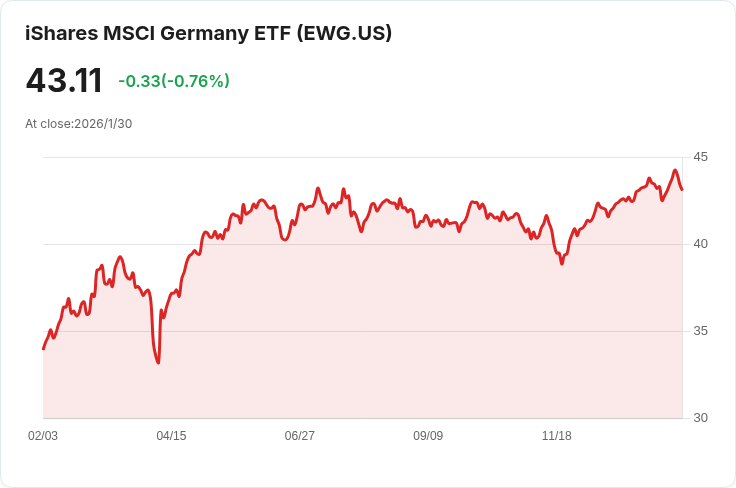736x488 pixels.
Task: Click the 40 price axis label
Action: 700,244
